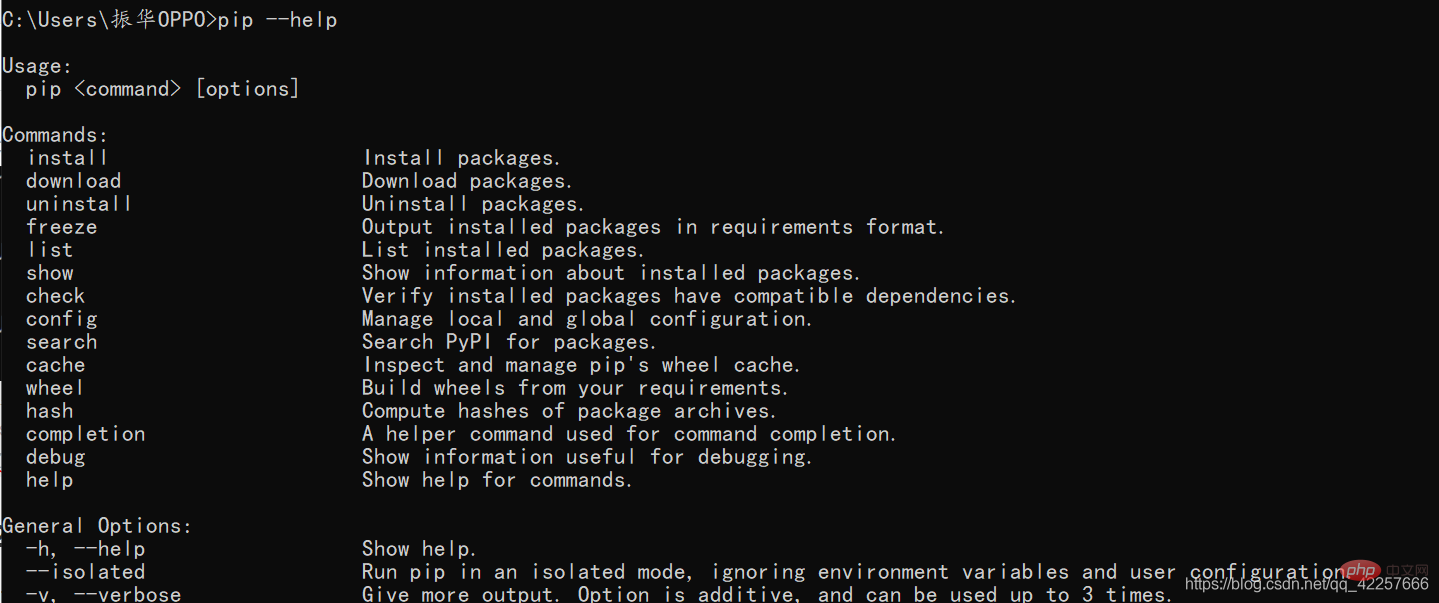Click the 'debug' command name
Screen dimensions: 1439x603
[55, 457]
